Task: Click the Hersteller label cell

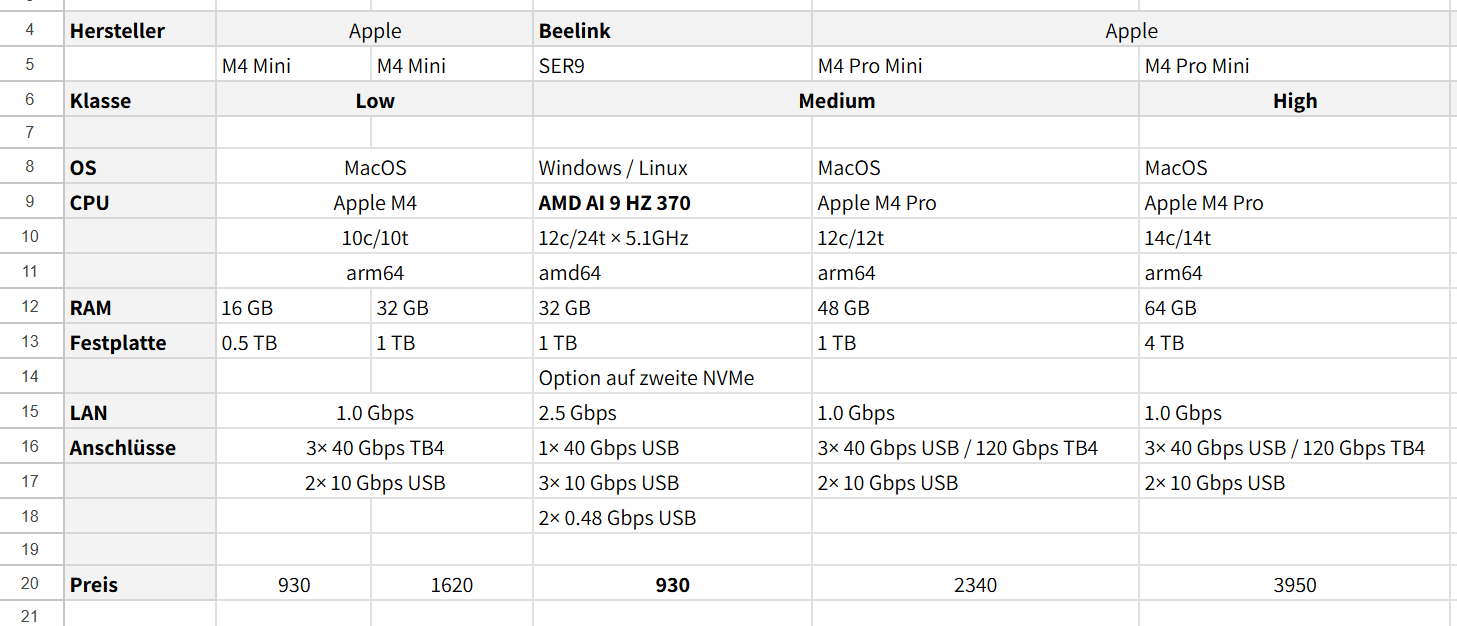Action: pos(140,30)
